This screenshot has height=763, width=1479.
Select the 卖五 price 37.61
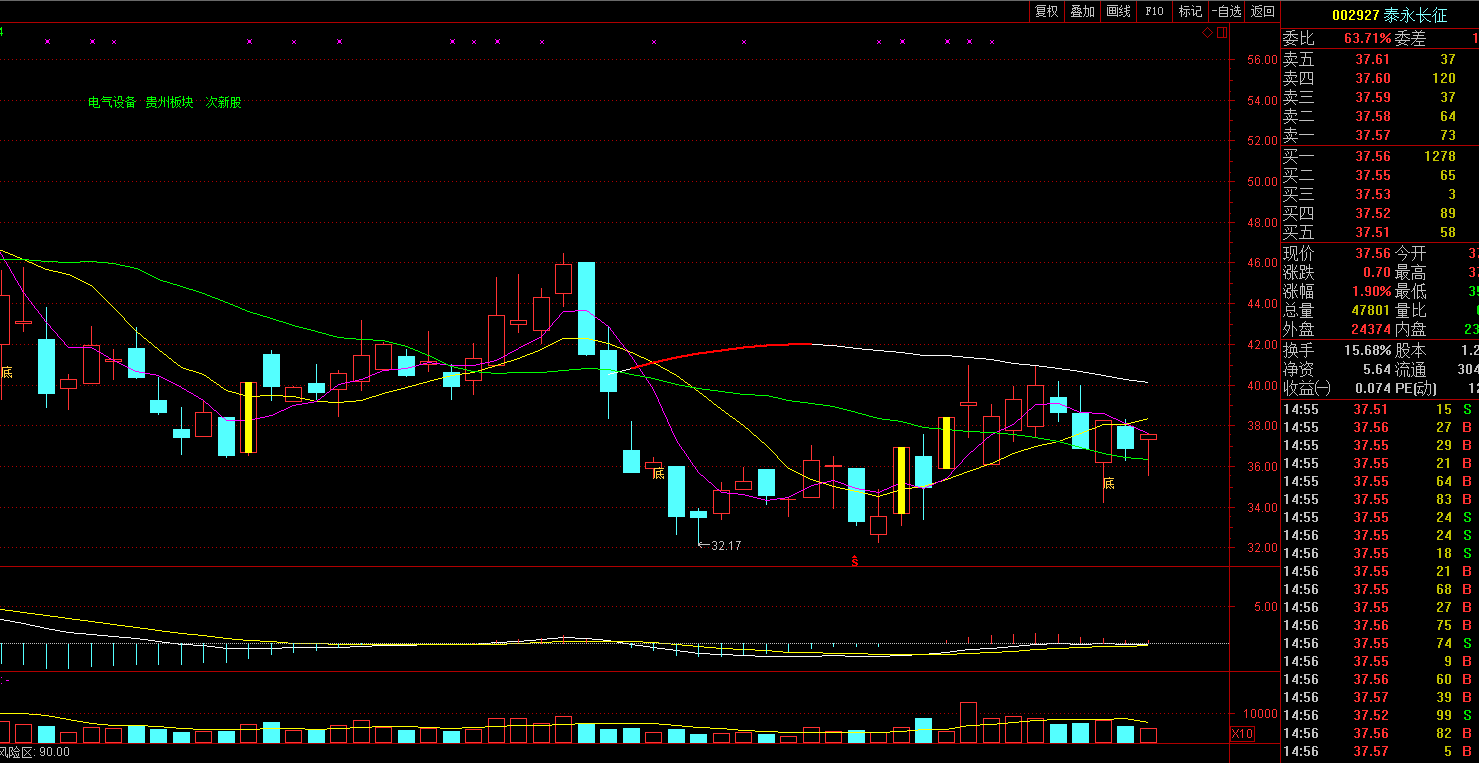point(1373,60)
